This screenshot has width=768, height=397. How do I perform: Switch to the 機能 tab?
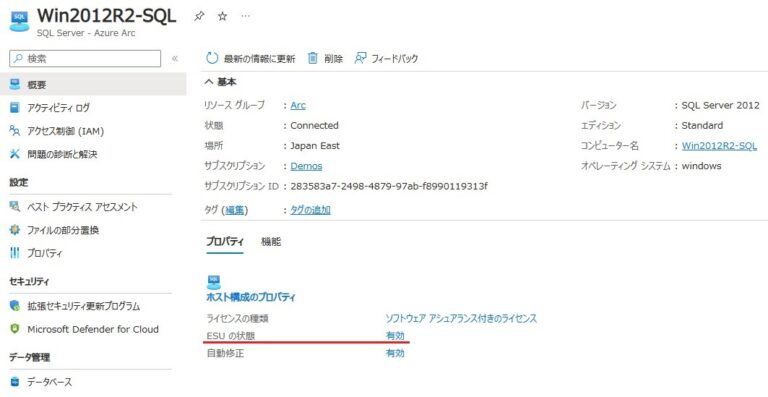click(271, 242)
